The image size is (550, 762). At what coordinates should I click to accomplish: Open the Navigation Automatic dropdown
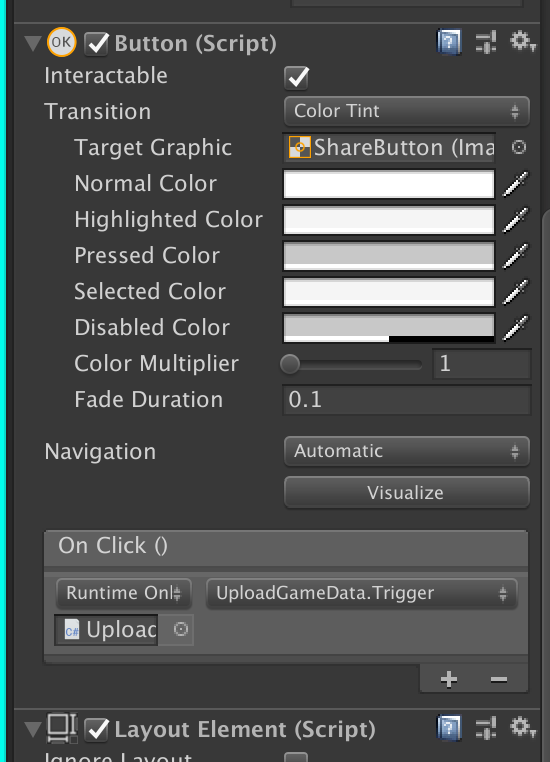tap(407, 451)
